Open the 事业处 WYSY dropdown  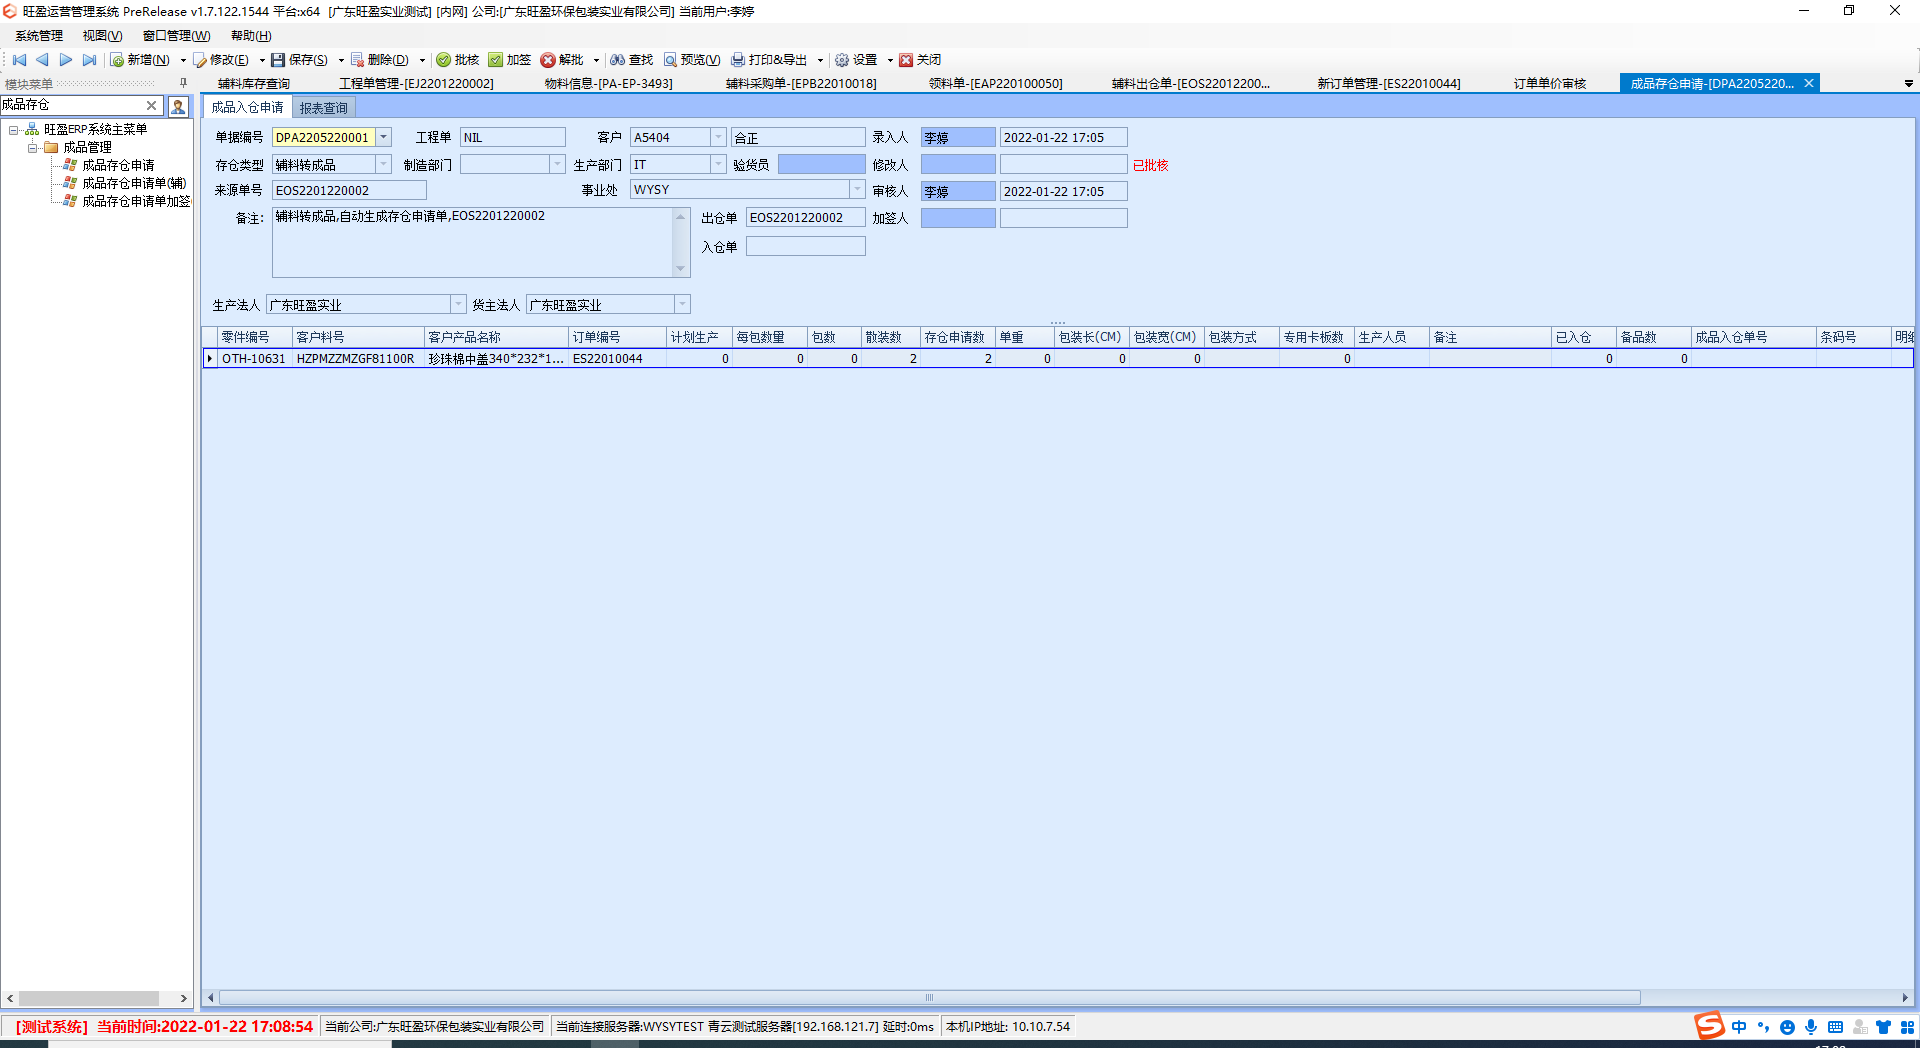coord(857,189)
